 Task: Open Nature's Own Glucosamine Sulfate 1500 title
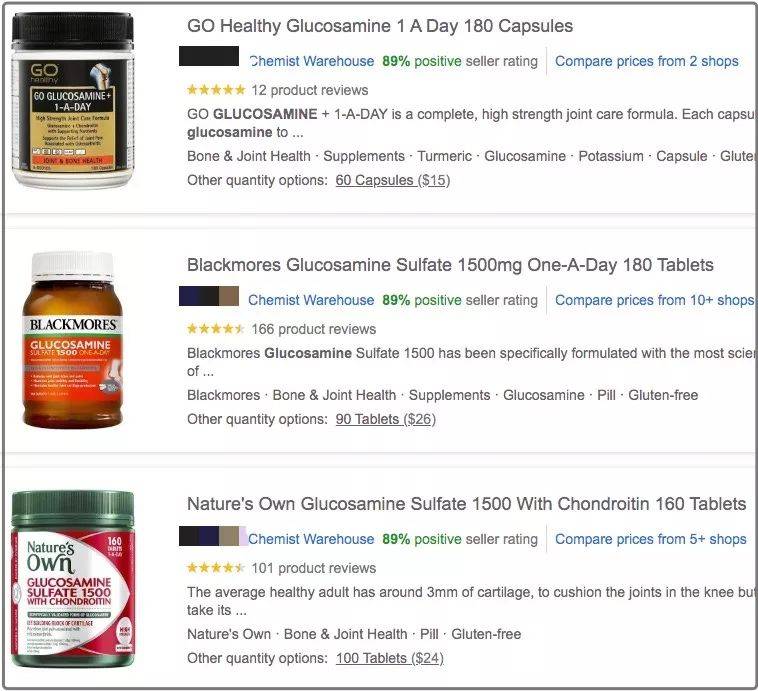(466, 503)
